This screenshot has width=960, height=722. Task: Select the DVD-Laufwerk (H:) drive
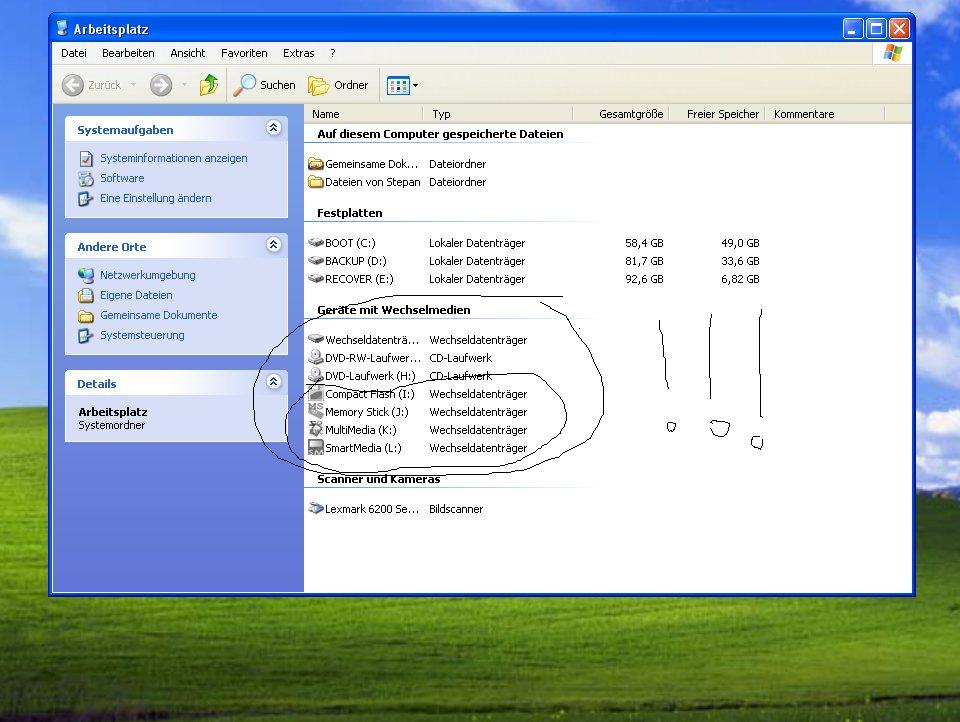pos(369,376)
